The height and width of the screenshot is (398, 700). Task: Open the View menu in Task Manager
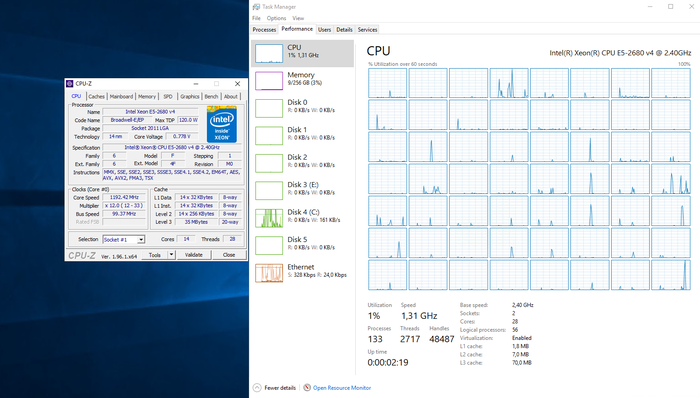coord(298,18)
